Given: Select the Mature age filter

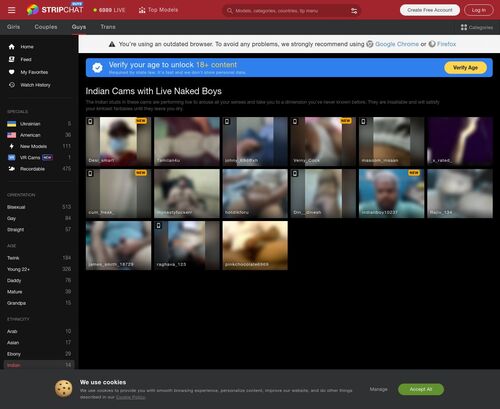Looking at the screenshot, I should pyautogui.click(x=39, y=292).
